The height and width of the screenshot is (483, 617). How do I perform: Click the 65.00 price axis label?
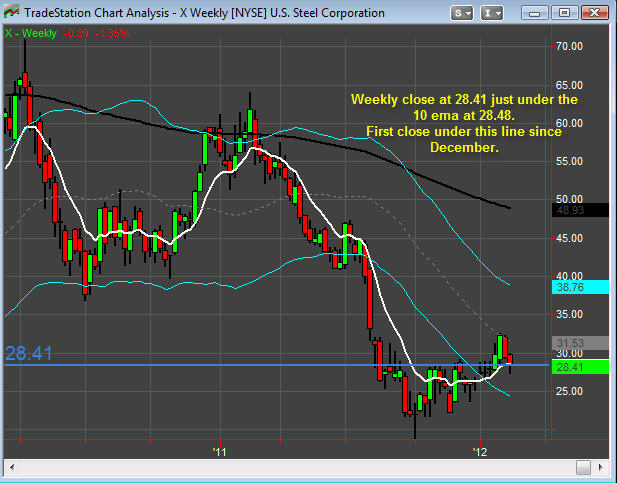(569, 85)
